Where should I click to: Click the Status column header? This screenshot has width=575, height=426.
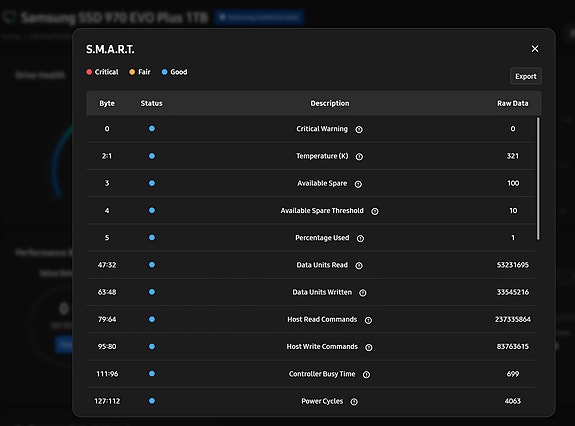(151, 103)
